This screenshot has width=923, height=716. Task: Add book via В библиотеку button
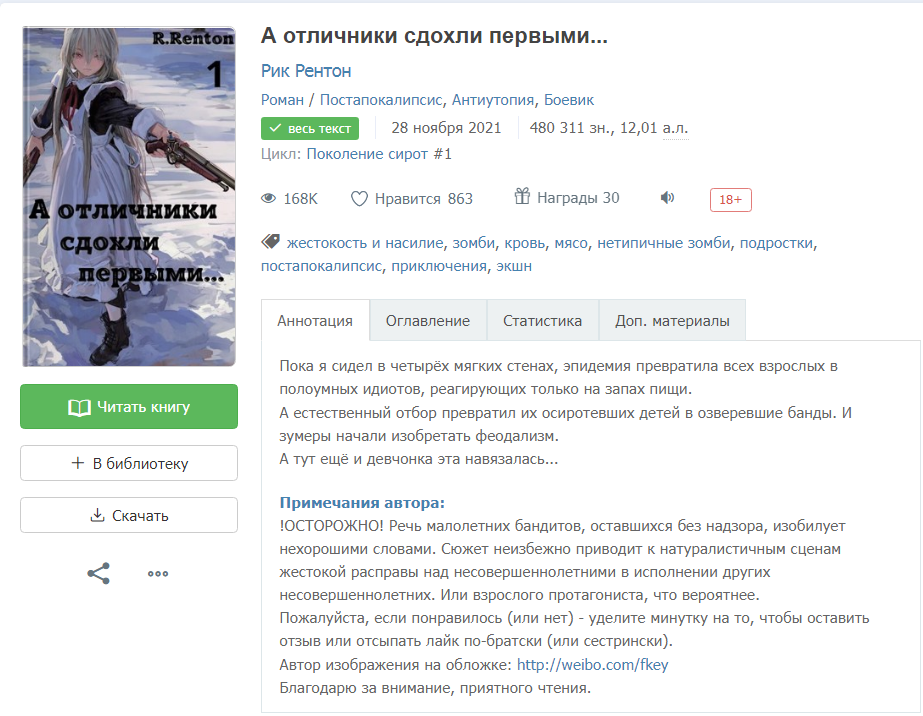[129, 463]
